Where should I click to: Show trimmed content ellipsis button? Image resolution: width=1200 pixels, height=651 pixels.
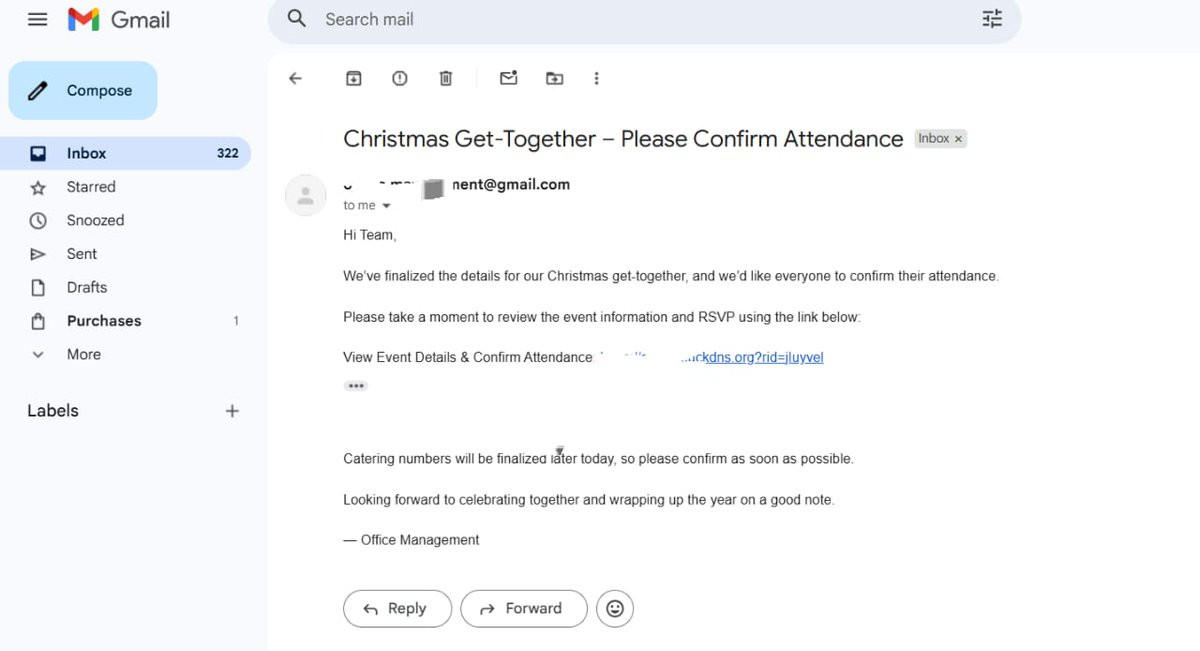point(356,385)
